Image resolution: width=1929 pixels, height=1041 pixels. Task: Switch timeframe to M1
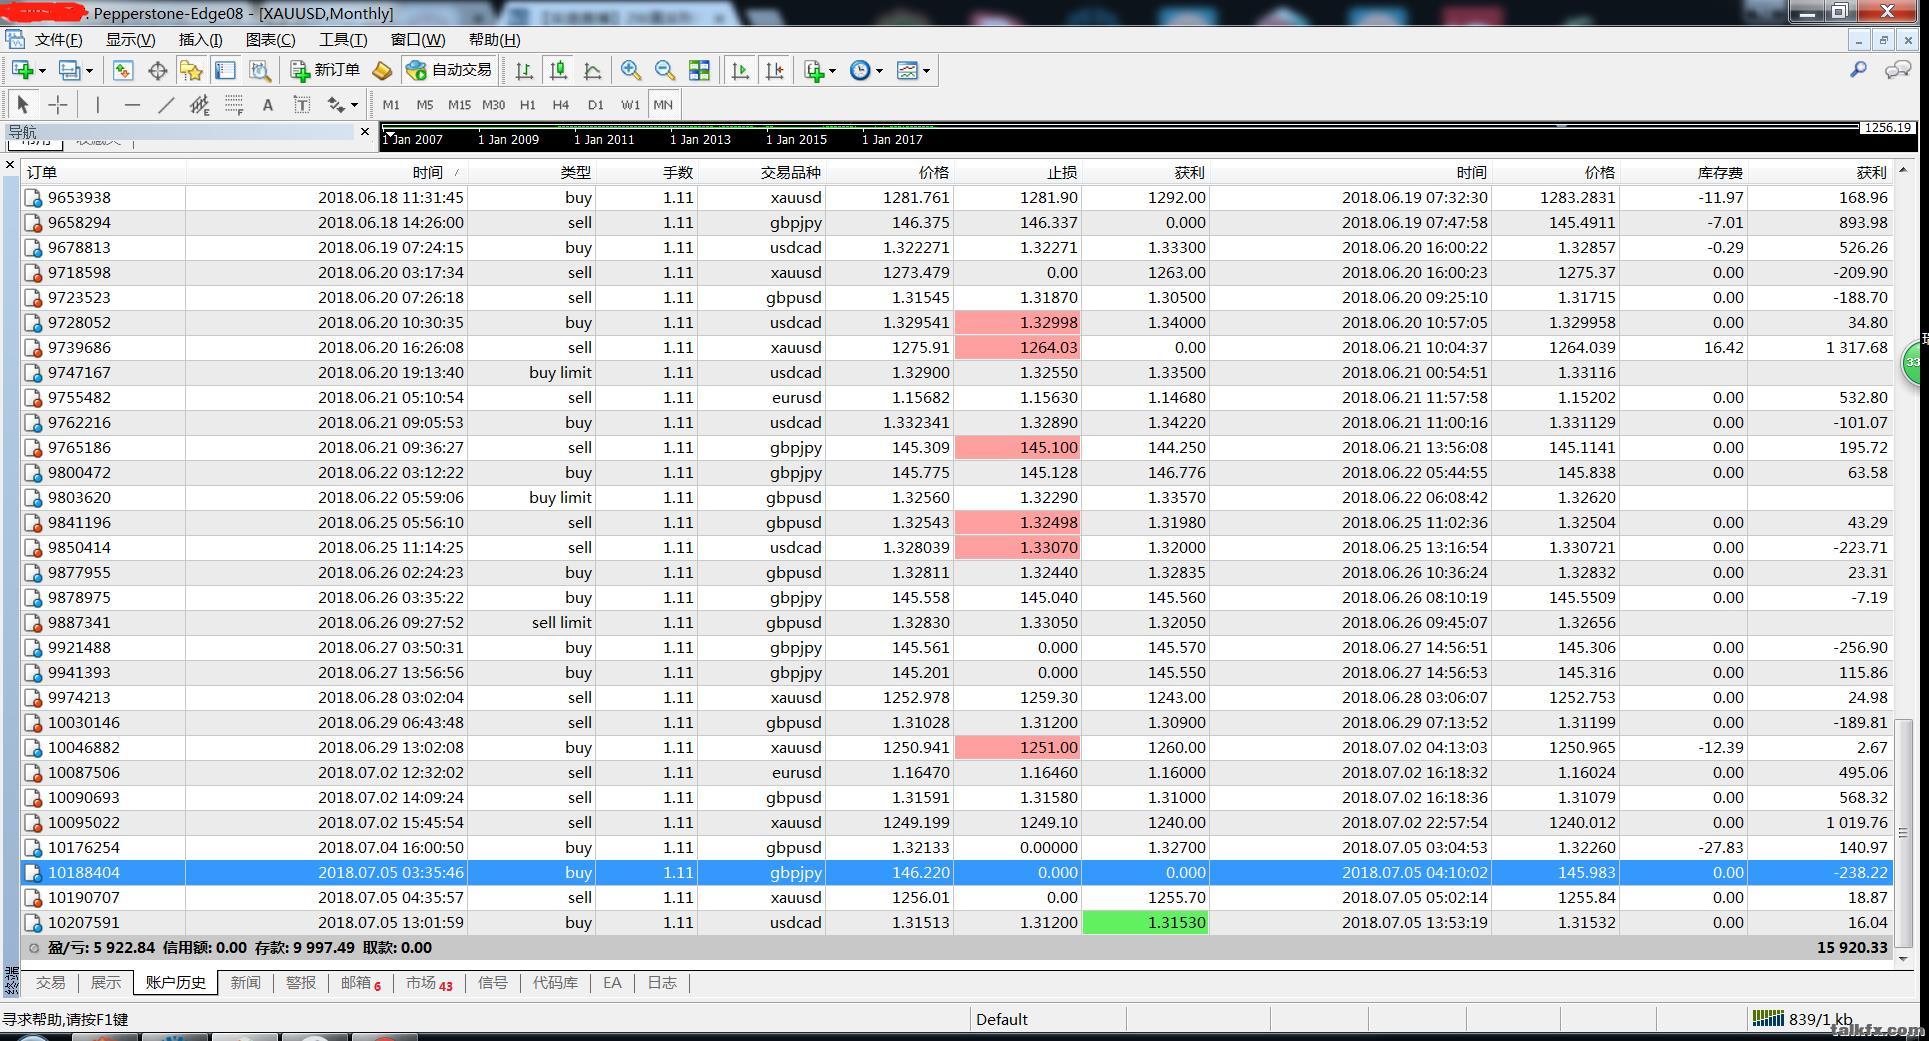[391, 104]
